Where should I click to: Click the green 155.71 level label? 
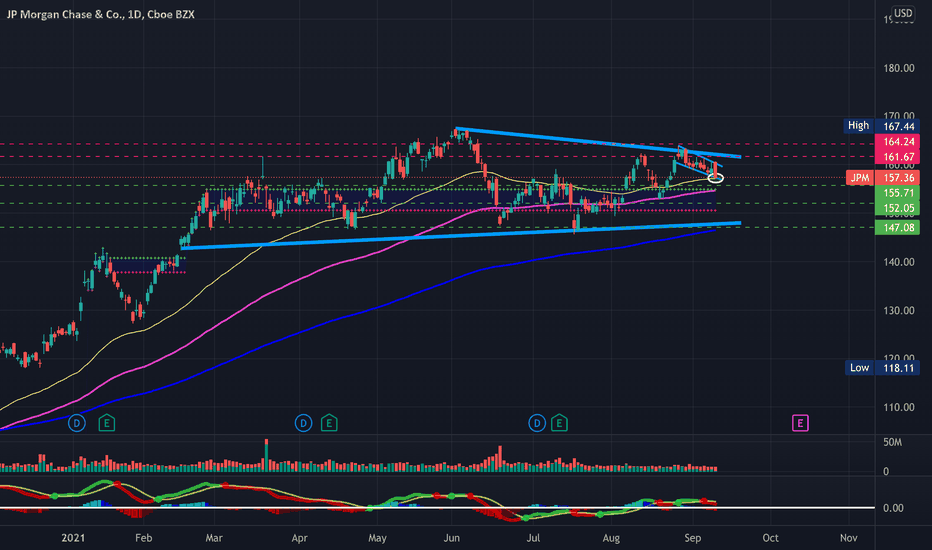pyautogui.click(x=898, y=193)
